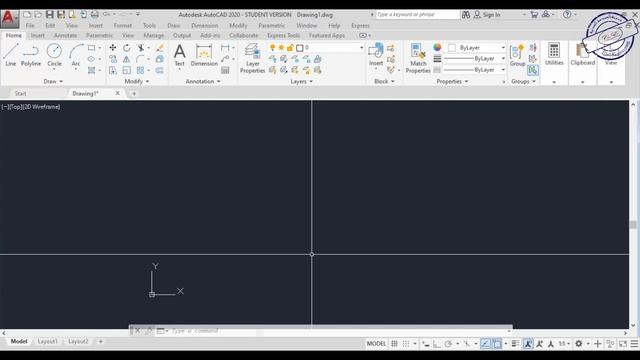640x360 pixels.
Task: Toggle object snap tracking button
Action: tap(485, 344)
